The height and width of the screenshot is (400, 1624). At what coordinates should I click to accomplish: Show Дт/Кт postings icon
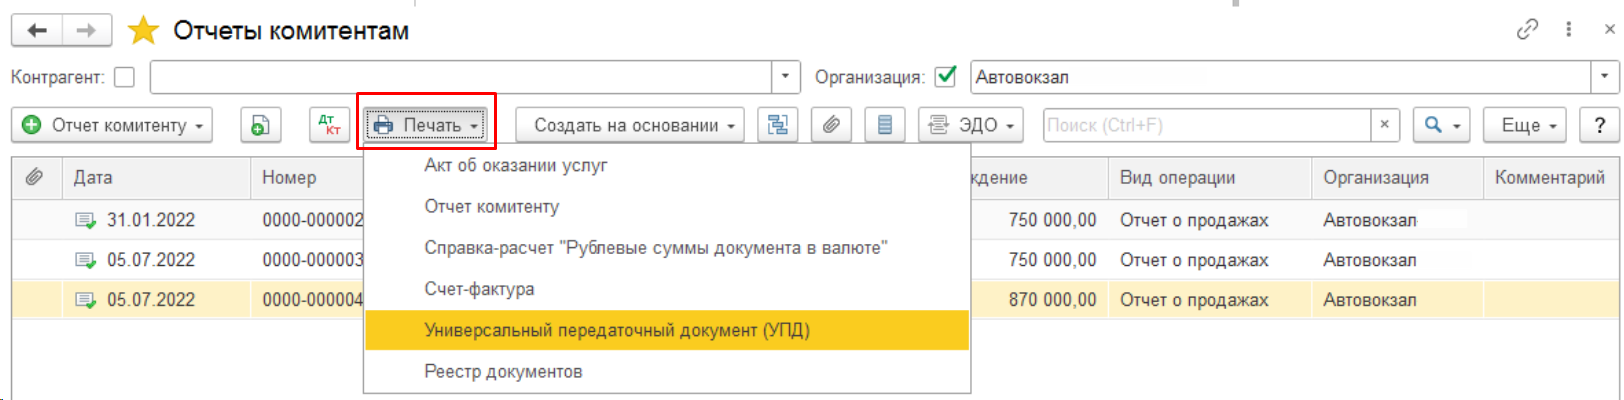[x=329, y=125]
